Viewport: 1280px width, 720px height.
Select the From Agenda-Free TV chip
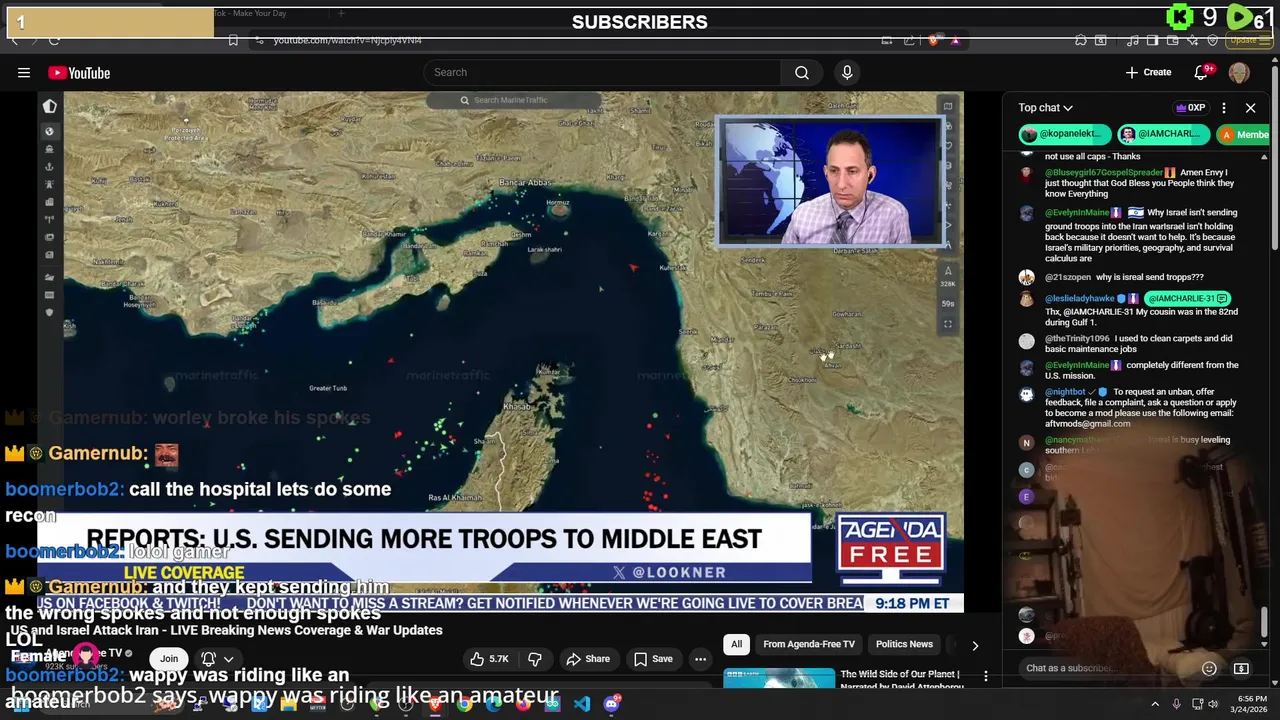[x=809, y=644]
